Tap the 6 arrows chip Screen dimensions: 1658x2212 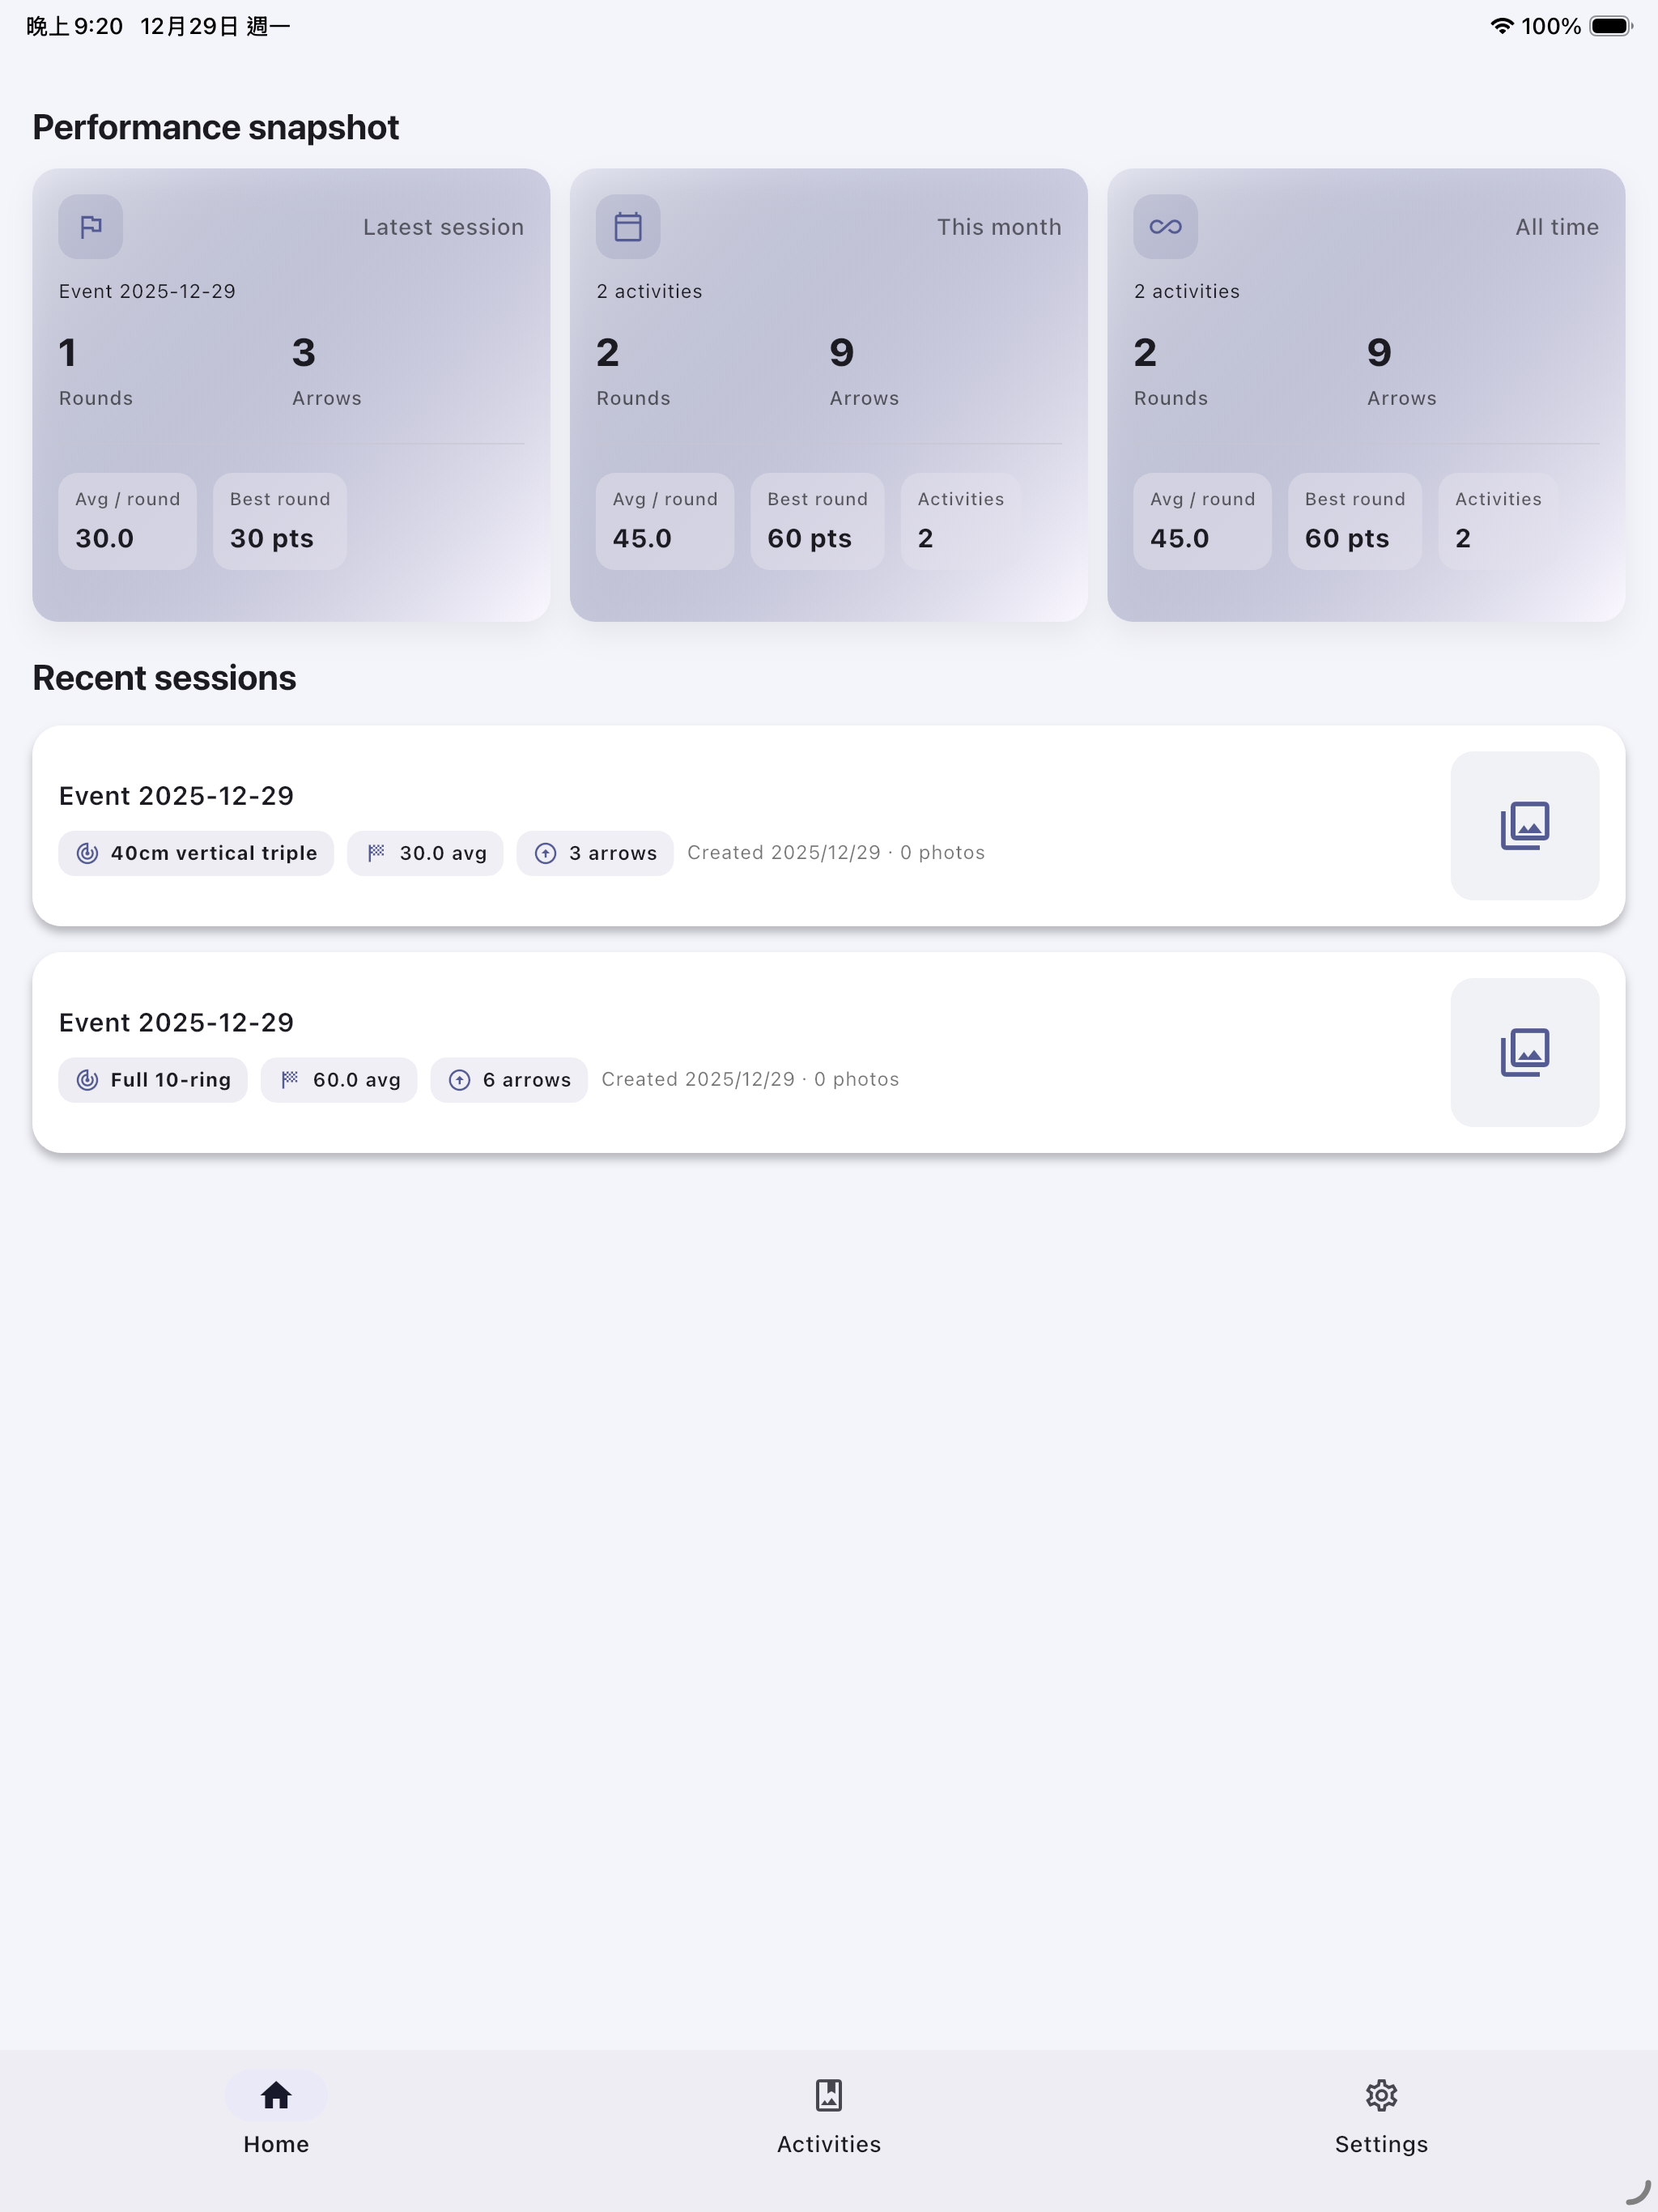(509, 1080)
